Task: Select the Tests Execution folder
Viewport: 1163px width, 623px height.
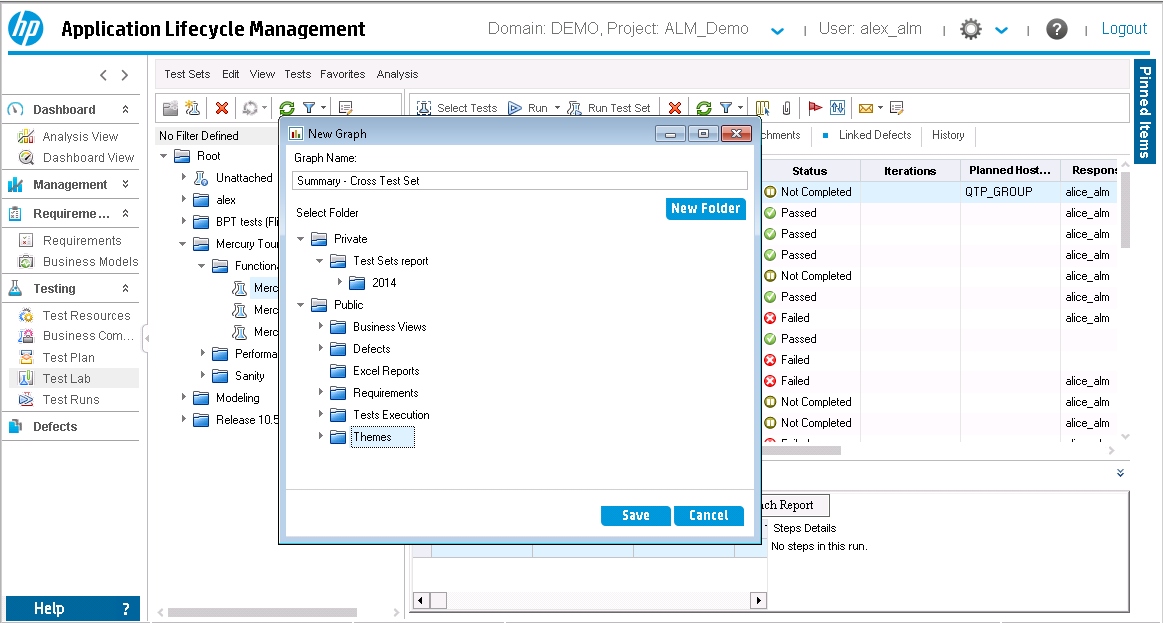Action: pos(391,415)
